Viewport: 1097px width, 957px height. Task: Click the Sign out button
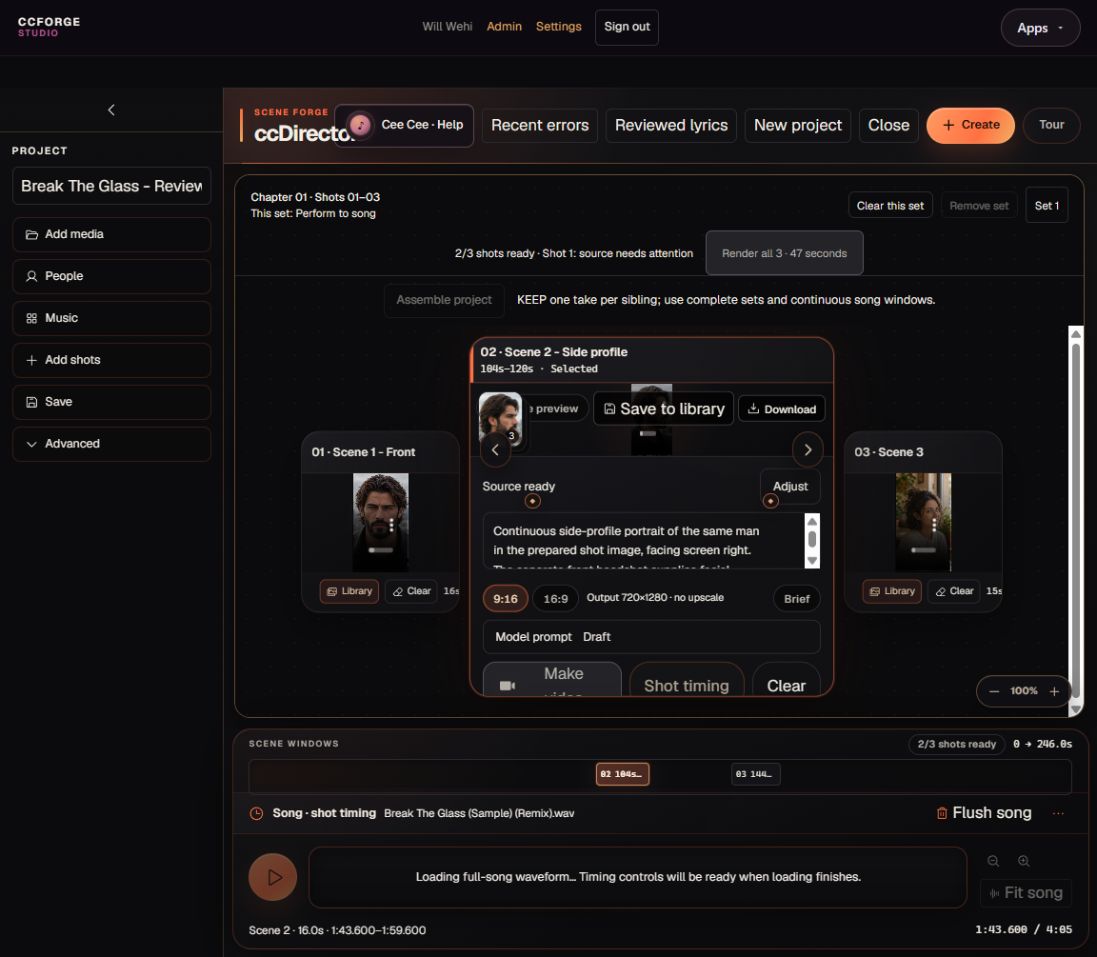coord(627,27)
